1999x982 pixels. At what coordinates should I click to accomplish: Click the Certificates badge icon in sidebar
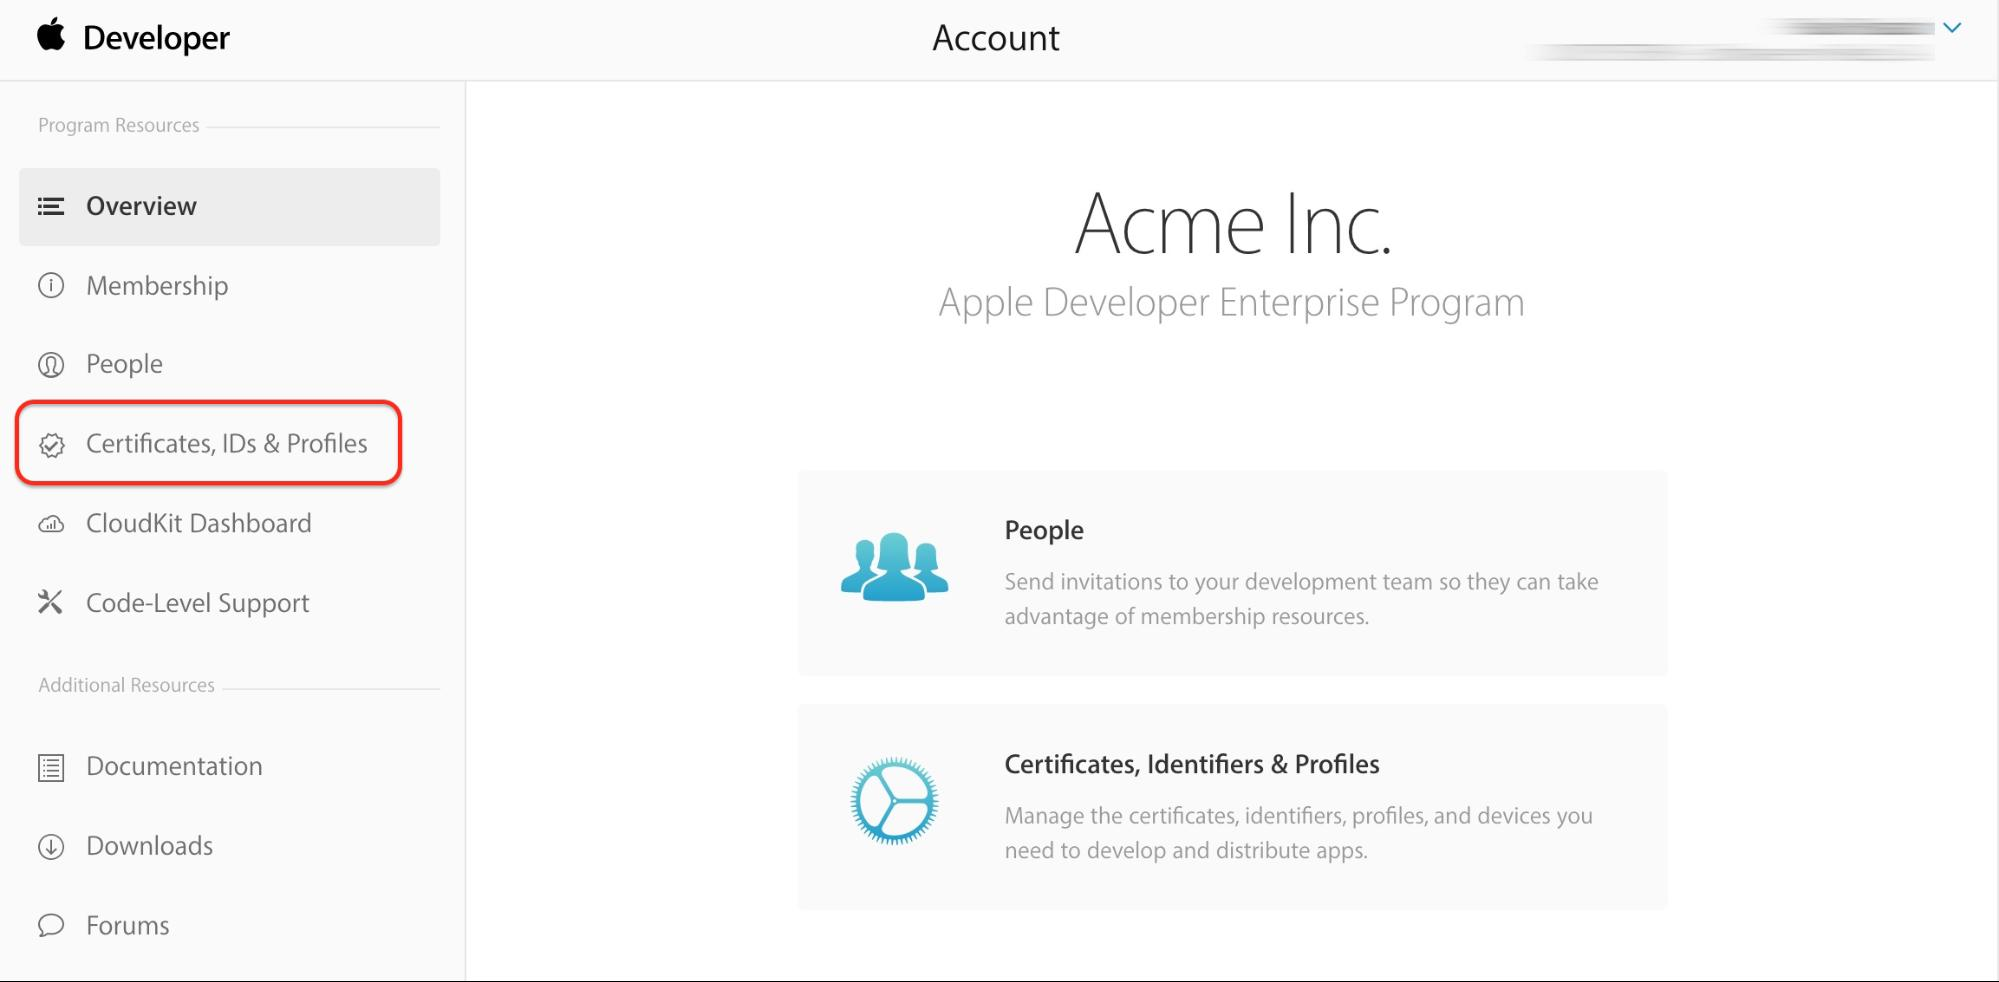tap(51, 445)
